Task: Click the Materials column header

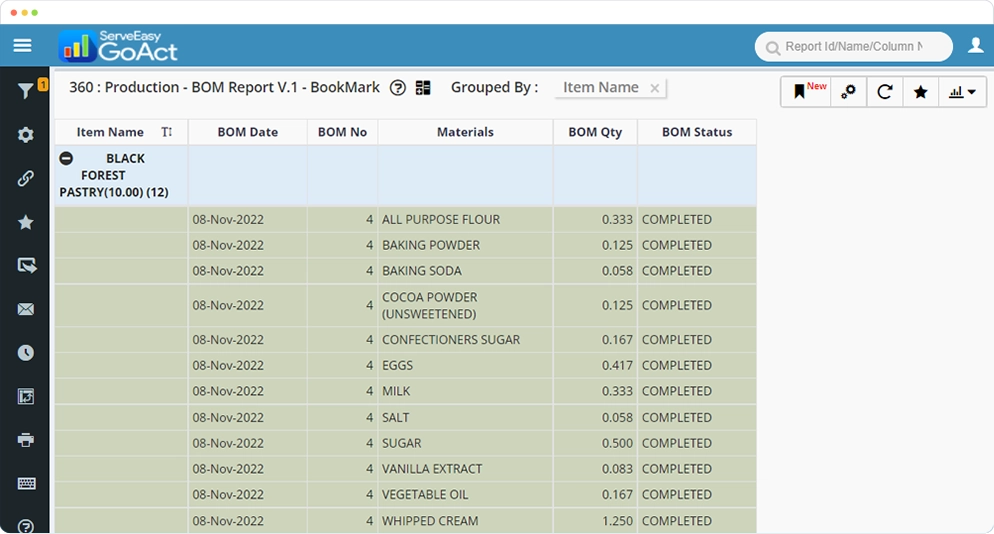Action: 465,132
